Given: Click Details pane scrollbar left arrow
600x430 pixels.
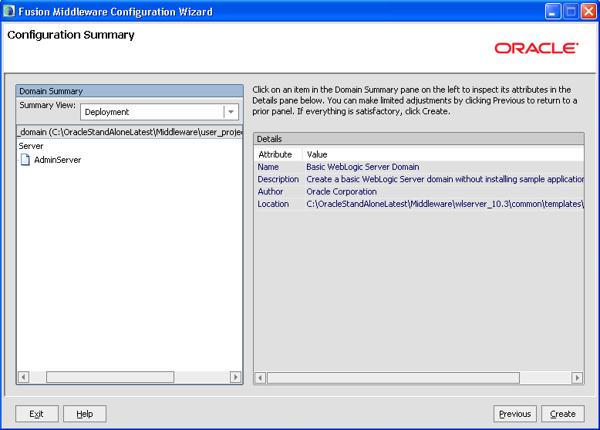Looking at the screenshot, I should (x=260, y=377).
